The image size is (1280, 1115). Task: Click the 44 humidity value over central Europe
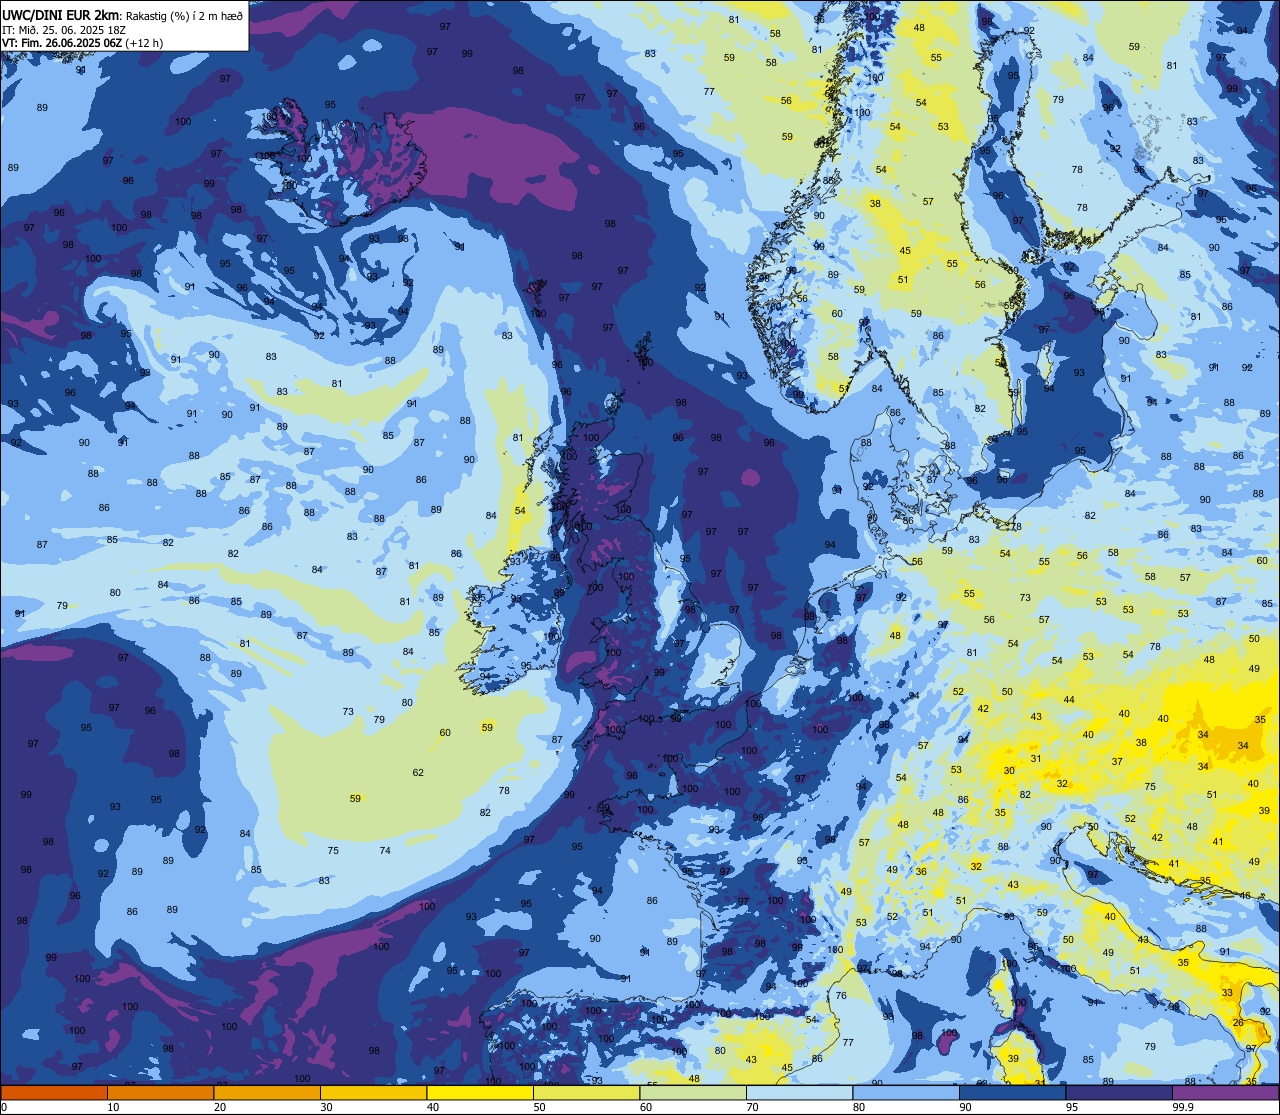click(x=1069, y=699)
